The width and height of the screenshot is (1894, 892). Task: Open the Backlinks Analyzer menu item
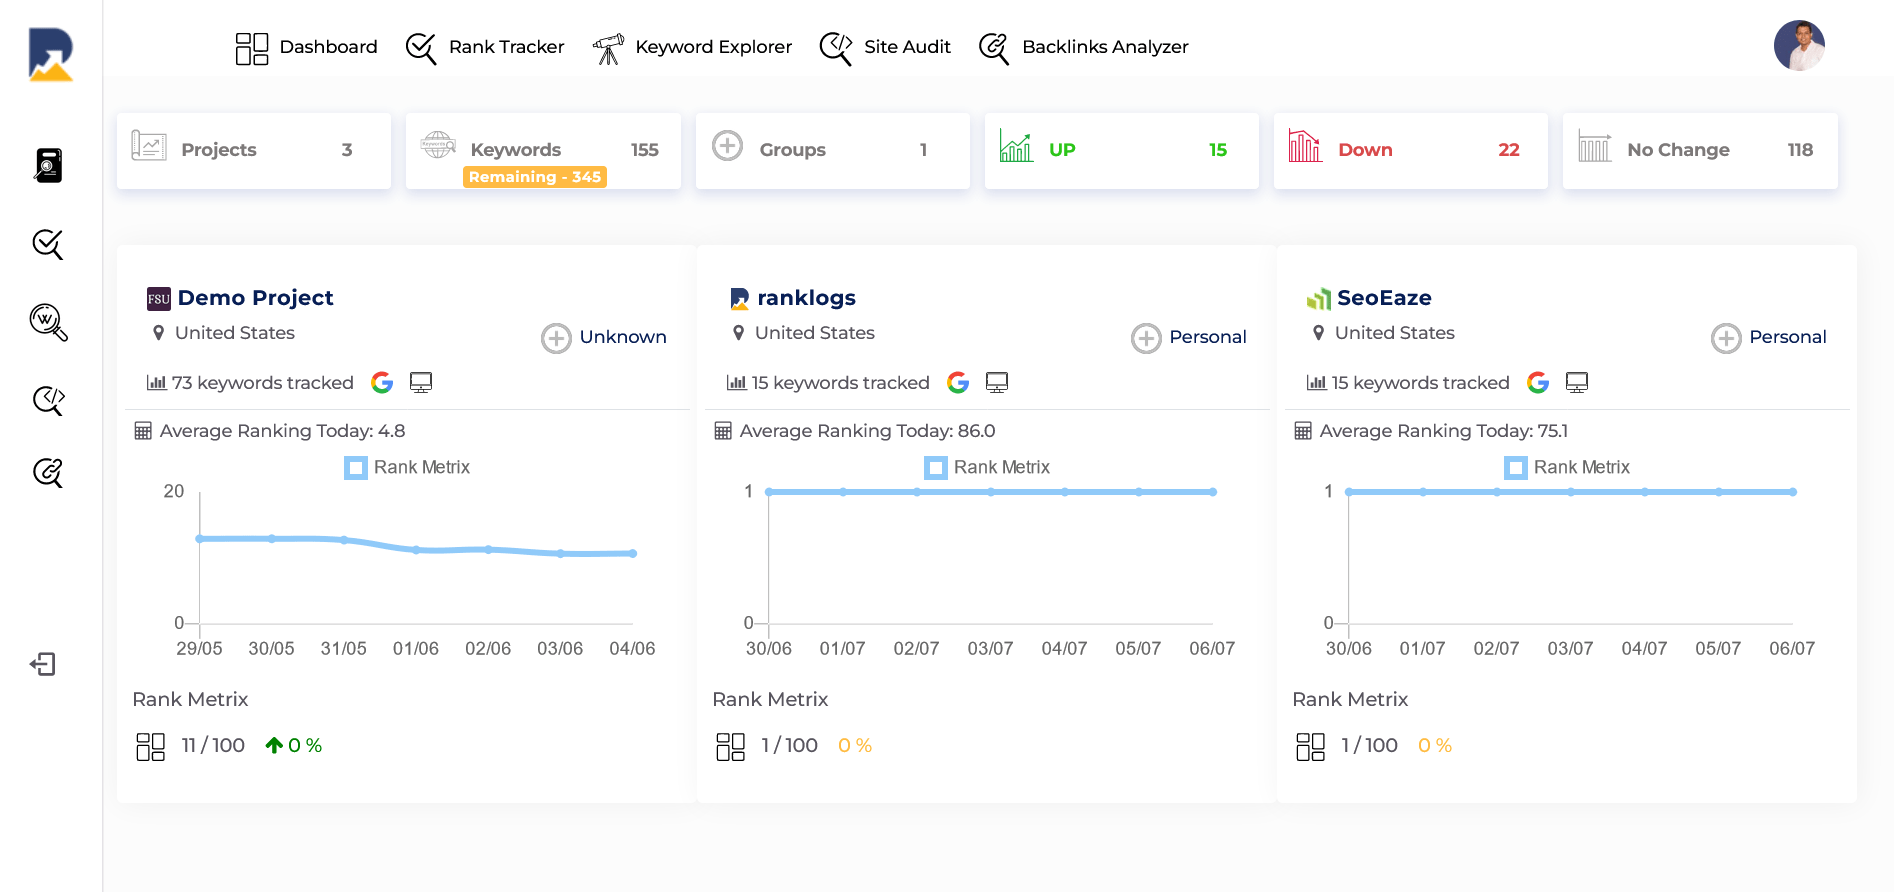click(1105, 47)
